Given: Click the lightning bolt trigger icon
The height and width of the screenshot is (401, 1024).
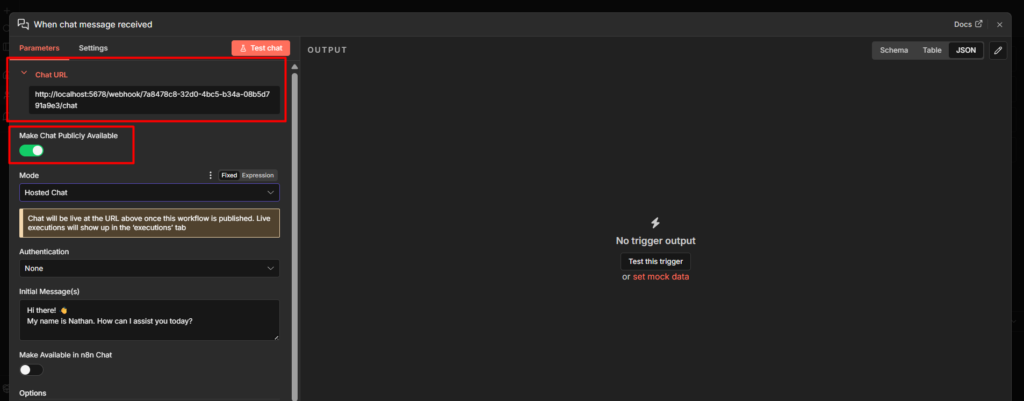Looking at the screenshot, I should click(656, 223).
